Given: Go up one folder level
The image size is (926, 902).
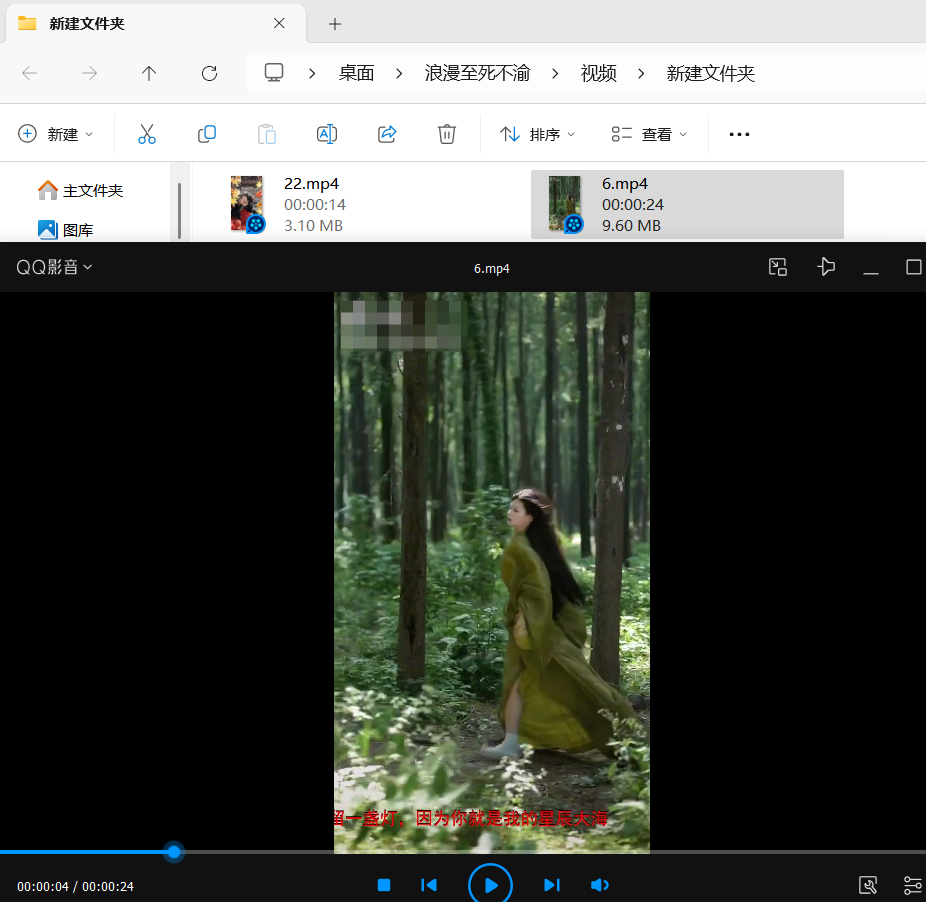Looking at the screenshot, I should [x=149, y=73].
